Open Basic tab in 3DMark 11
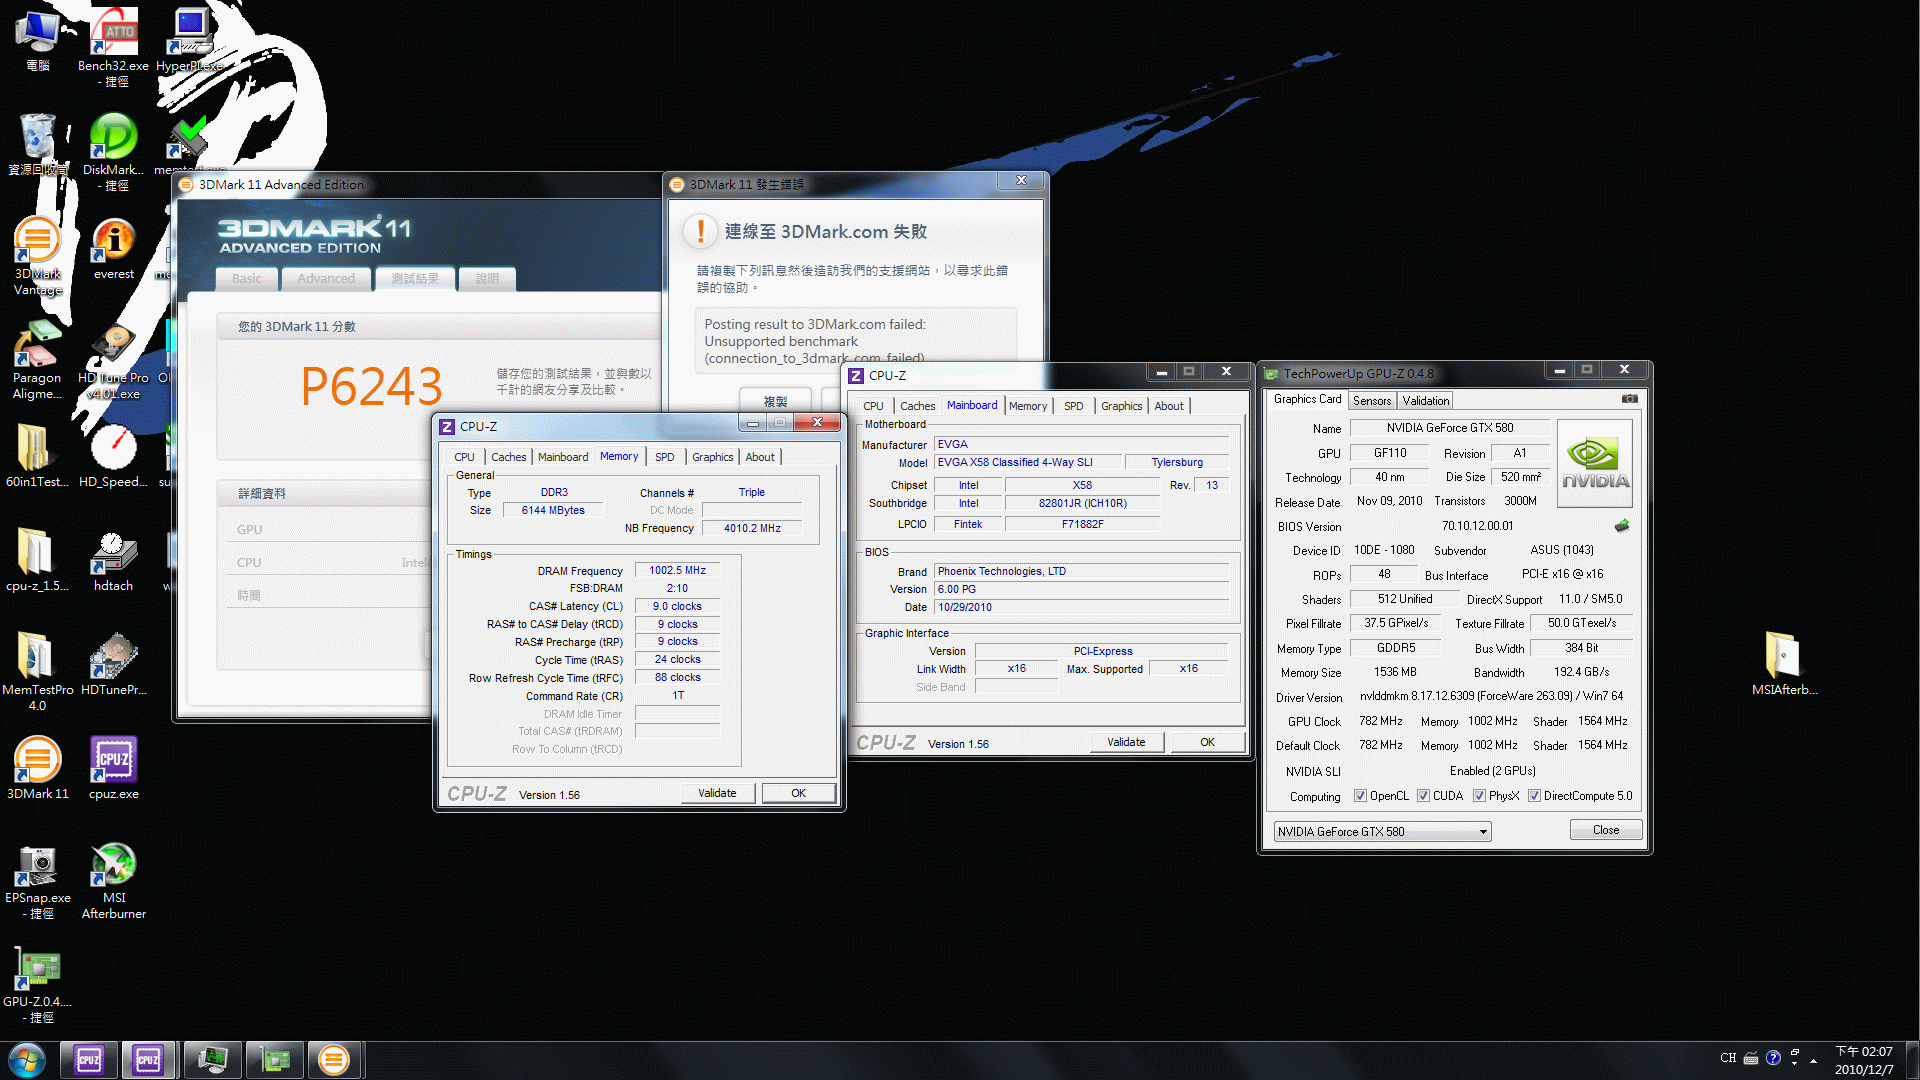Image resolution: width=1920 pixels, height=1080 pixels. pos(246,279)
